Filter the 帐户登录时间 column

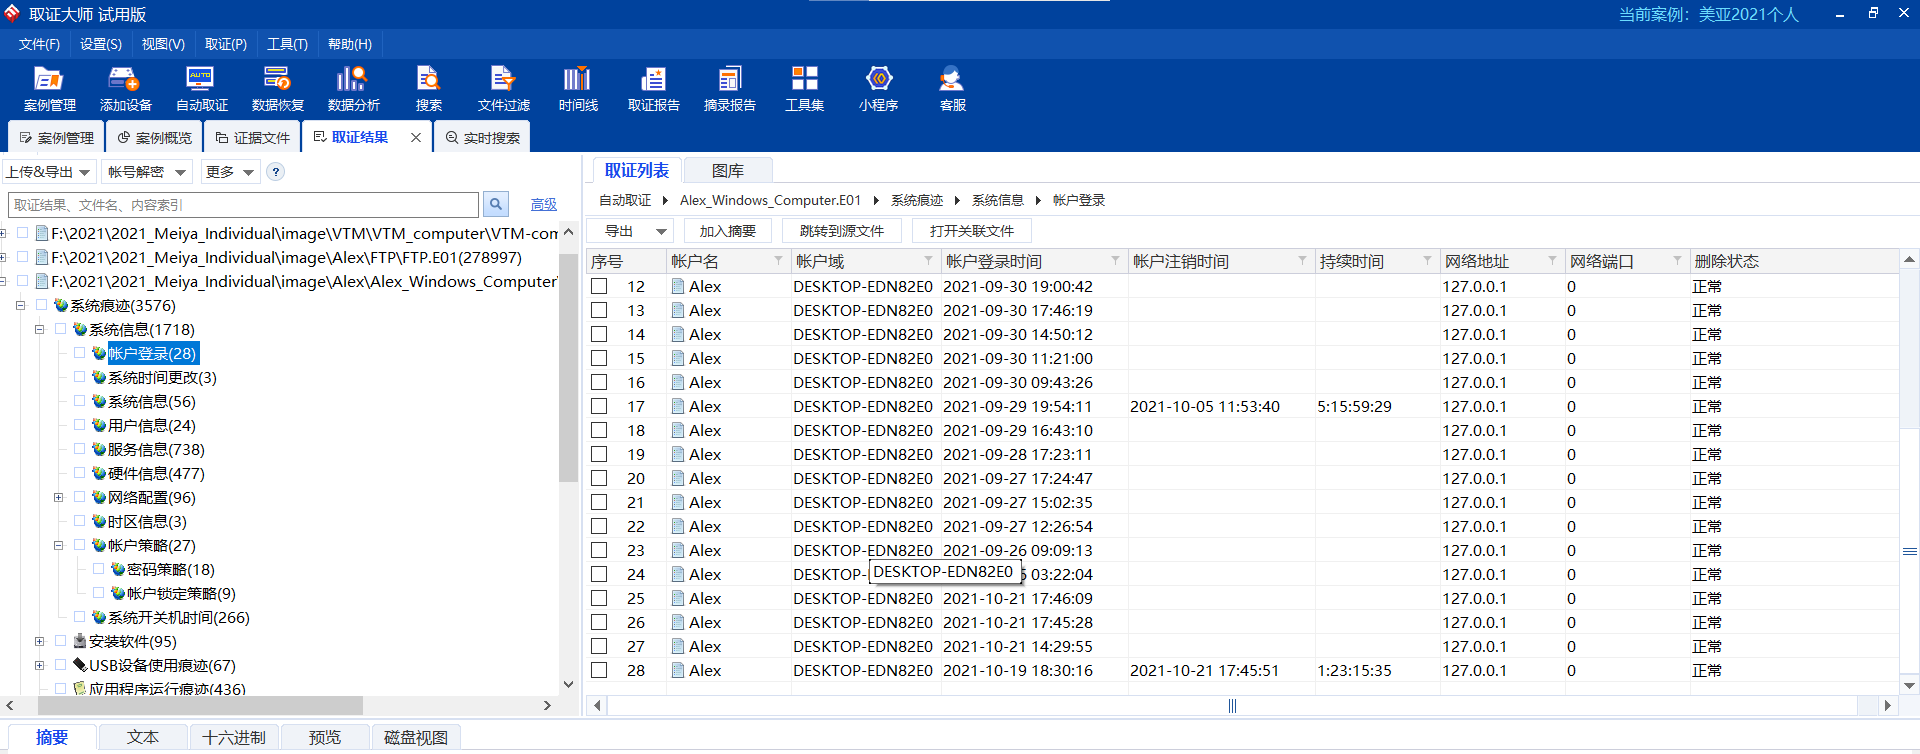pos(1115,261)
